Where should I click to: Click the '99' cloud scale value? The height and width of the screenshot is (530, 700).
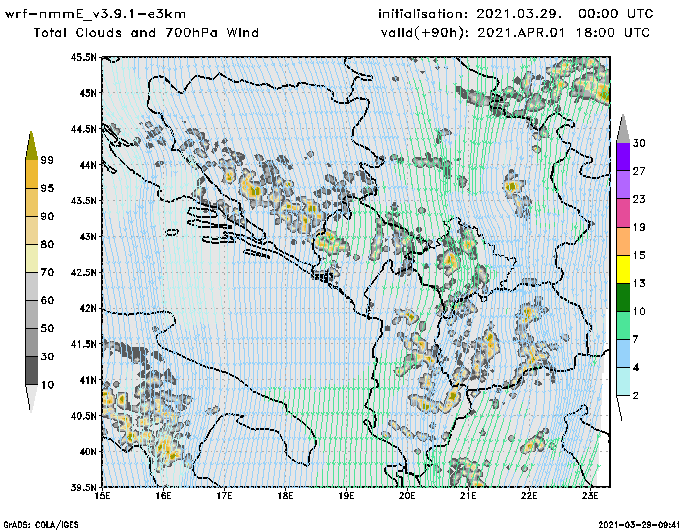pyautogui.click(x=47, y=160)
